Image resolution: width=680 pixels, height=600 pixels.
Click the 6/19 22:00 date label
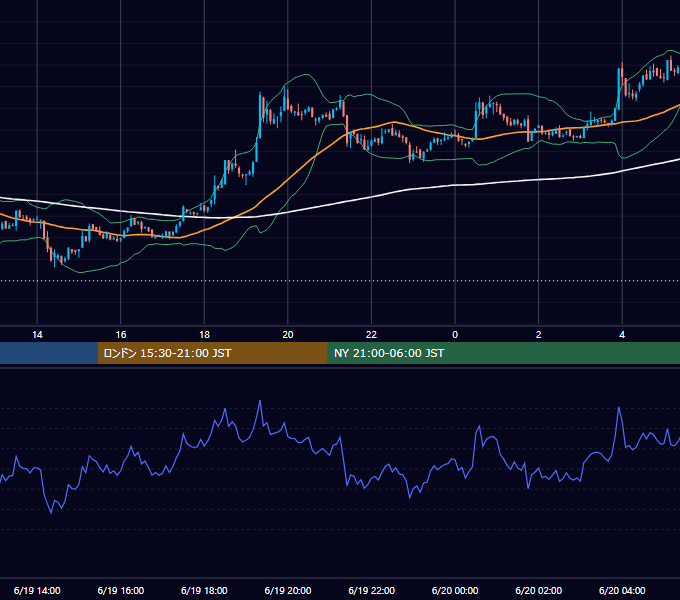tap(372, 590)
